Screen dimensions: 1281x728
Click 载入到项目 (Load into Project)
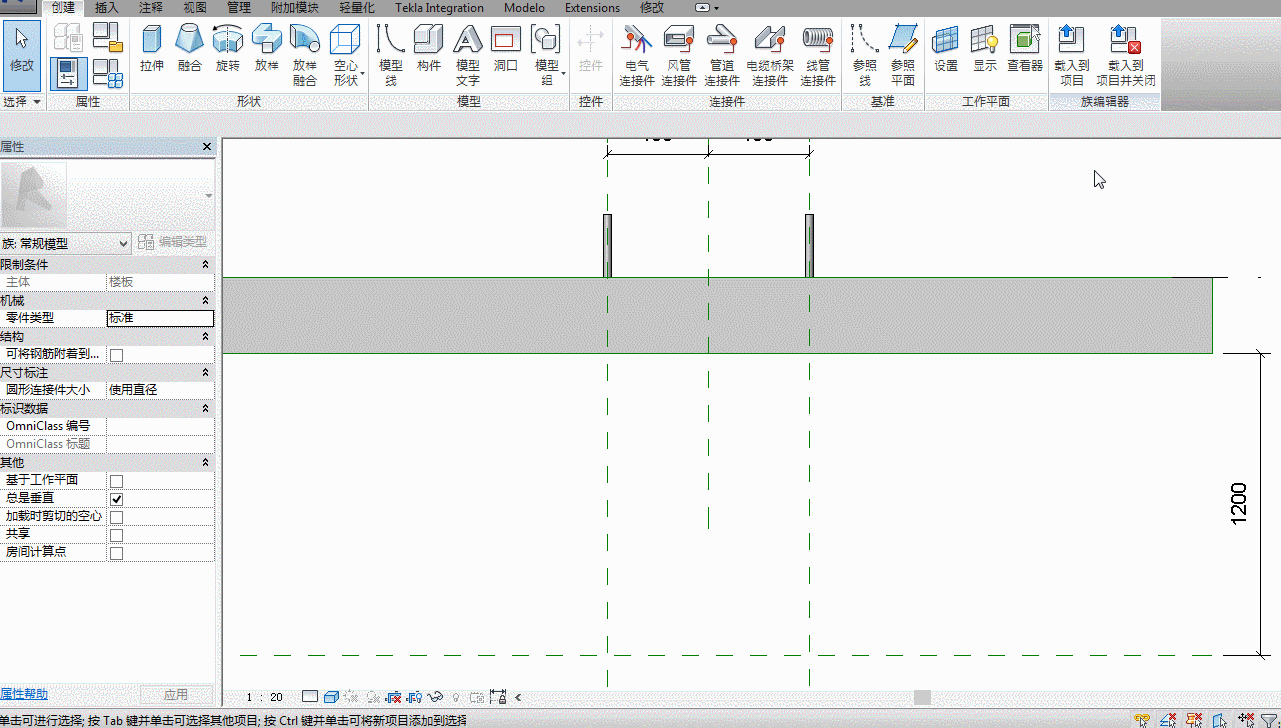coord(1072,55)
